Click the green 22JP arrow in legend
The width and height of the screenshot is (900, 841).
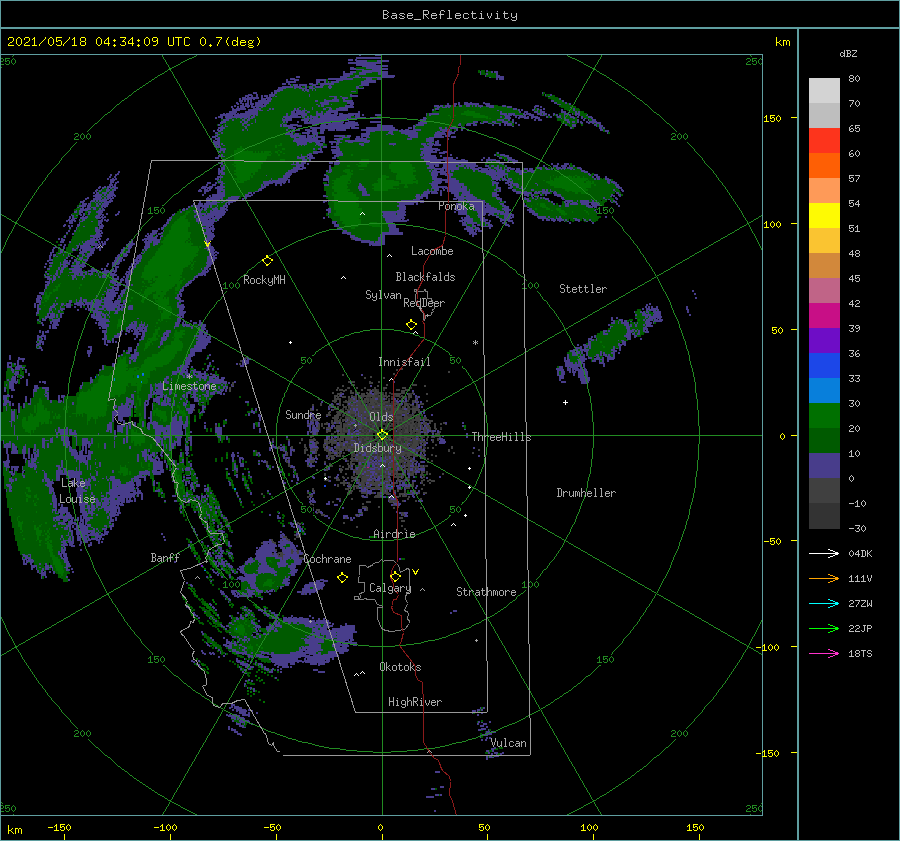pos(824,629)
